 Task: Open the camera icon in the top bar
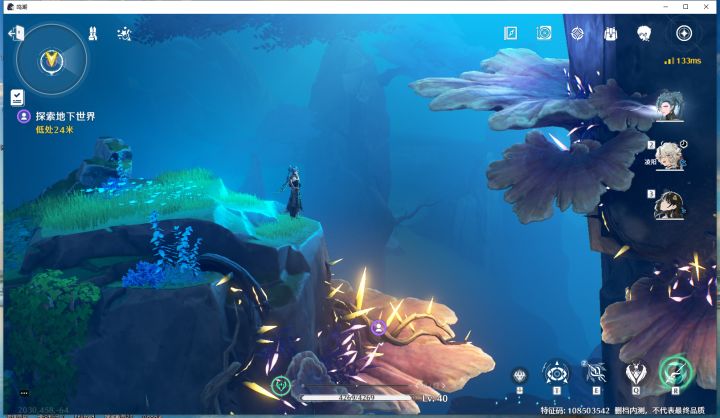(x=544, y=33)
